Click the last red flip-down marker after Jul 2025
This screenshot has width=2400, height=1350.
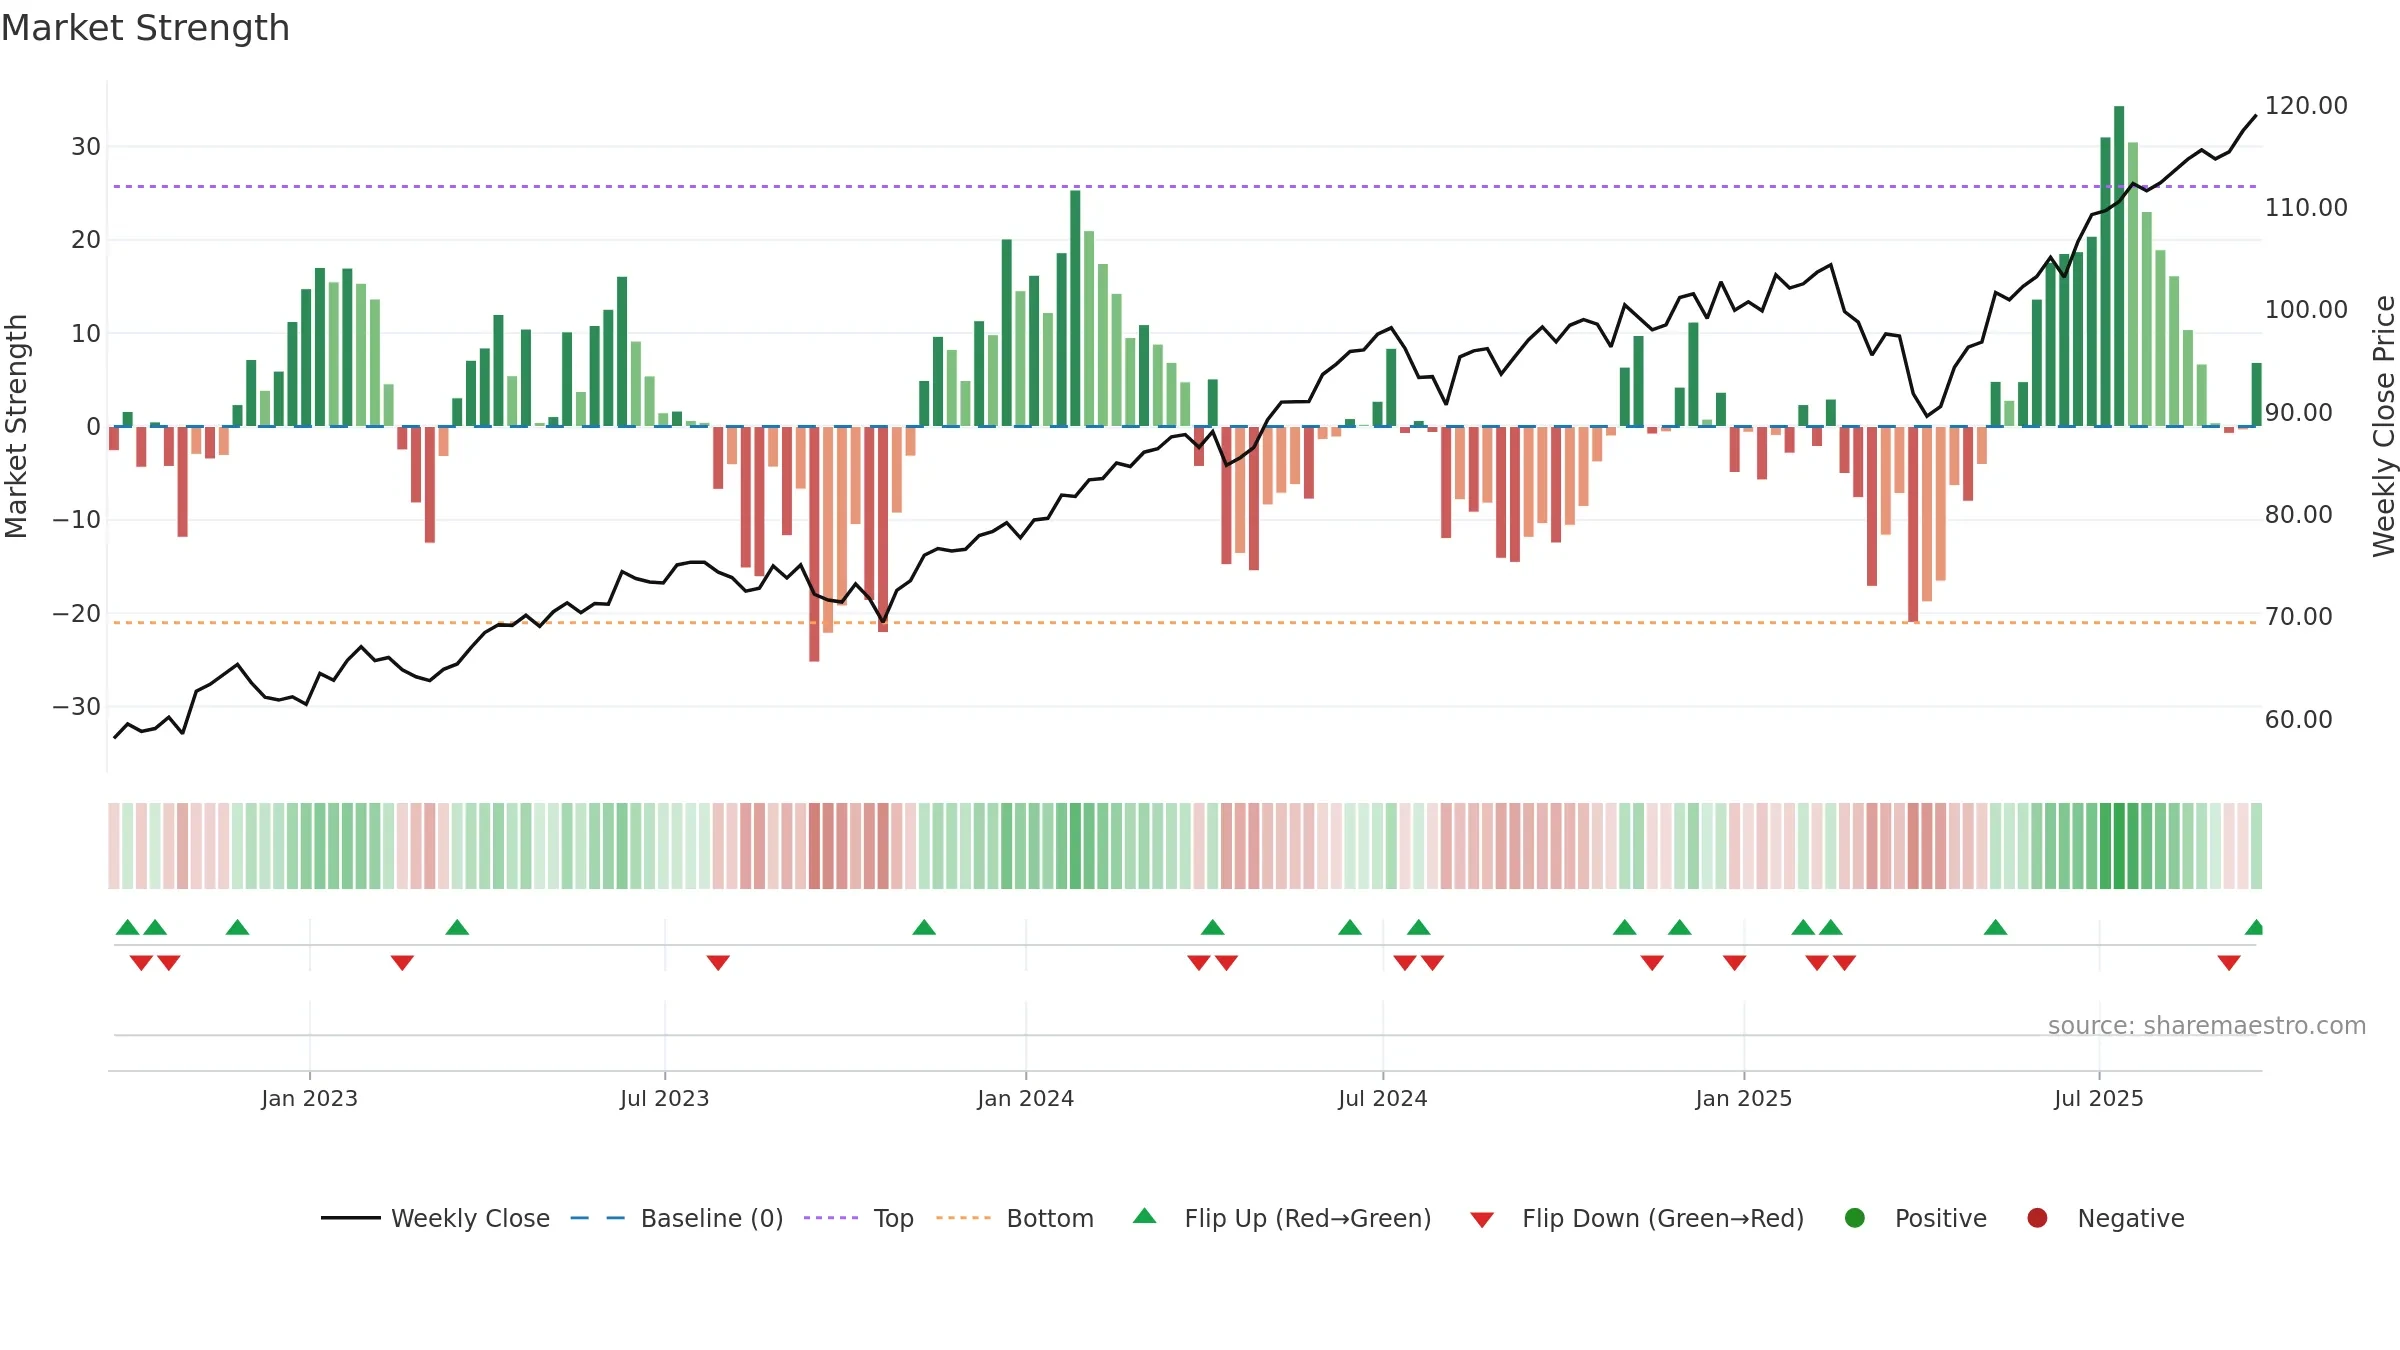[x=2229, y=963]
